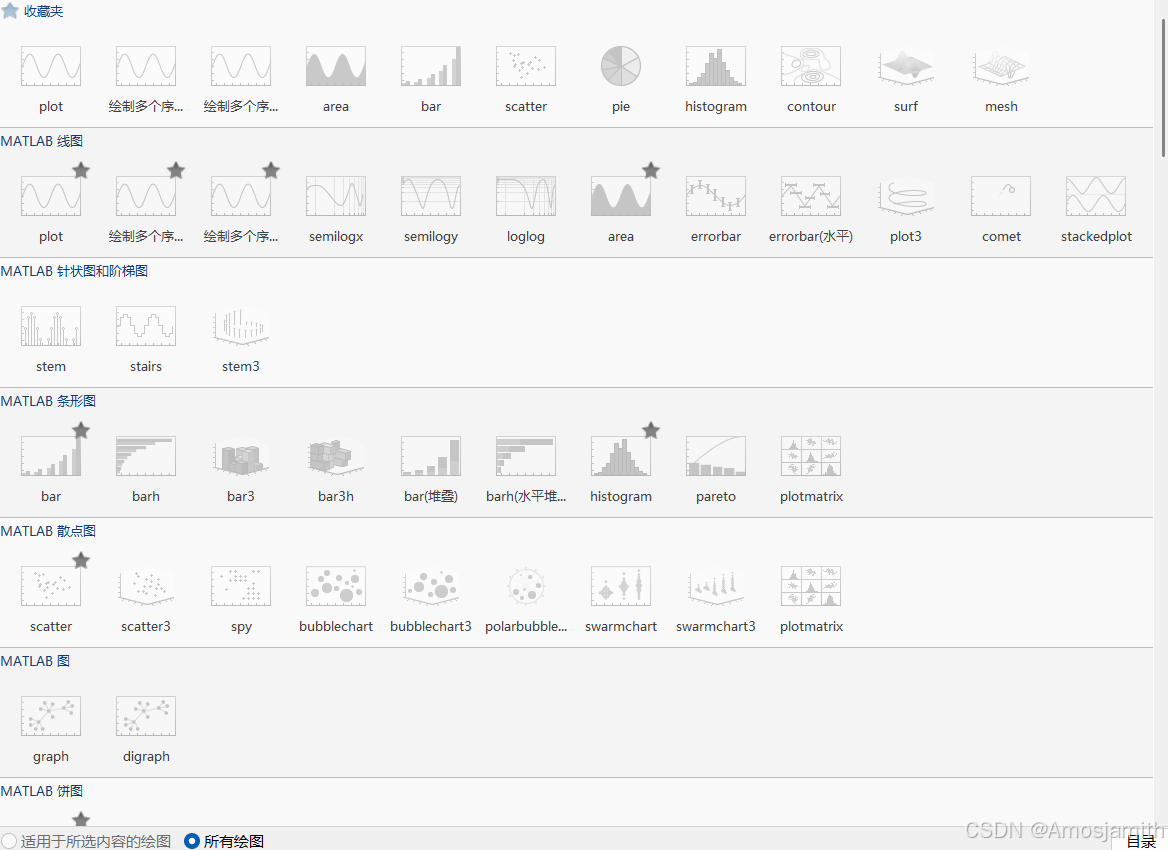Click the MATLAB 针状图和阶梯图 section header

pyautogui.click(x=74, y=271)
